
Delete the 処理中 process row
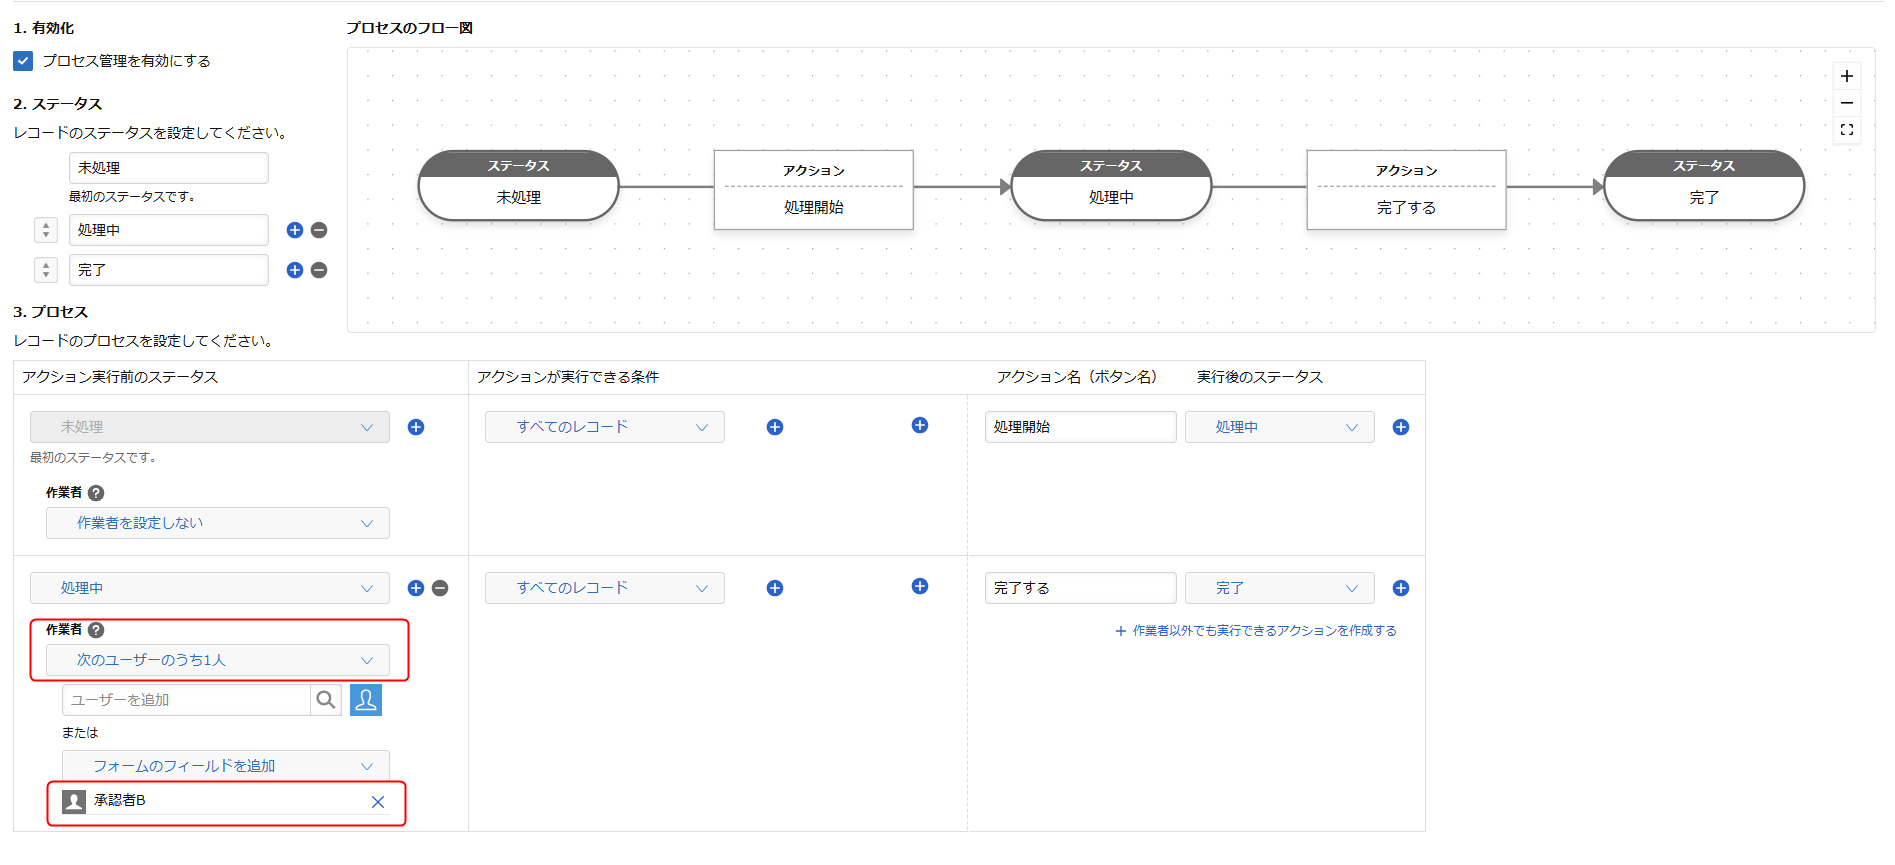tap(440, 588)
